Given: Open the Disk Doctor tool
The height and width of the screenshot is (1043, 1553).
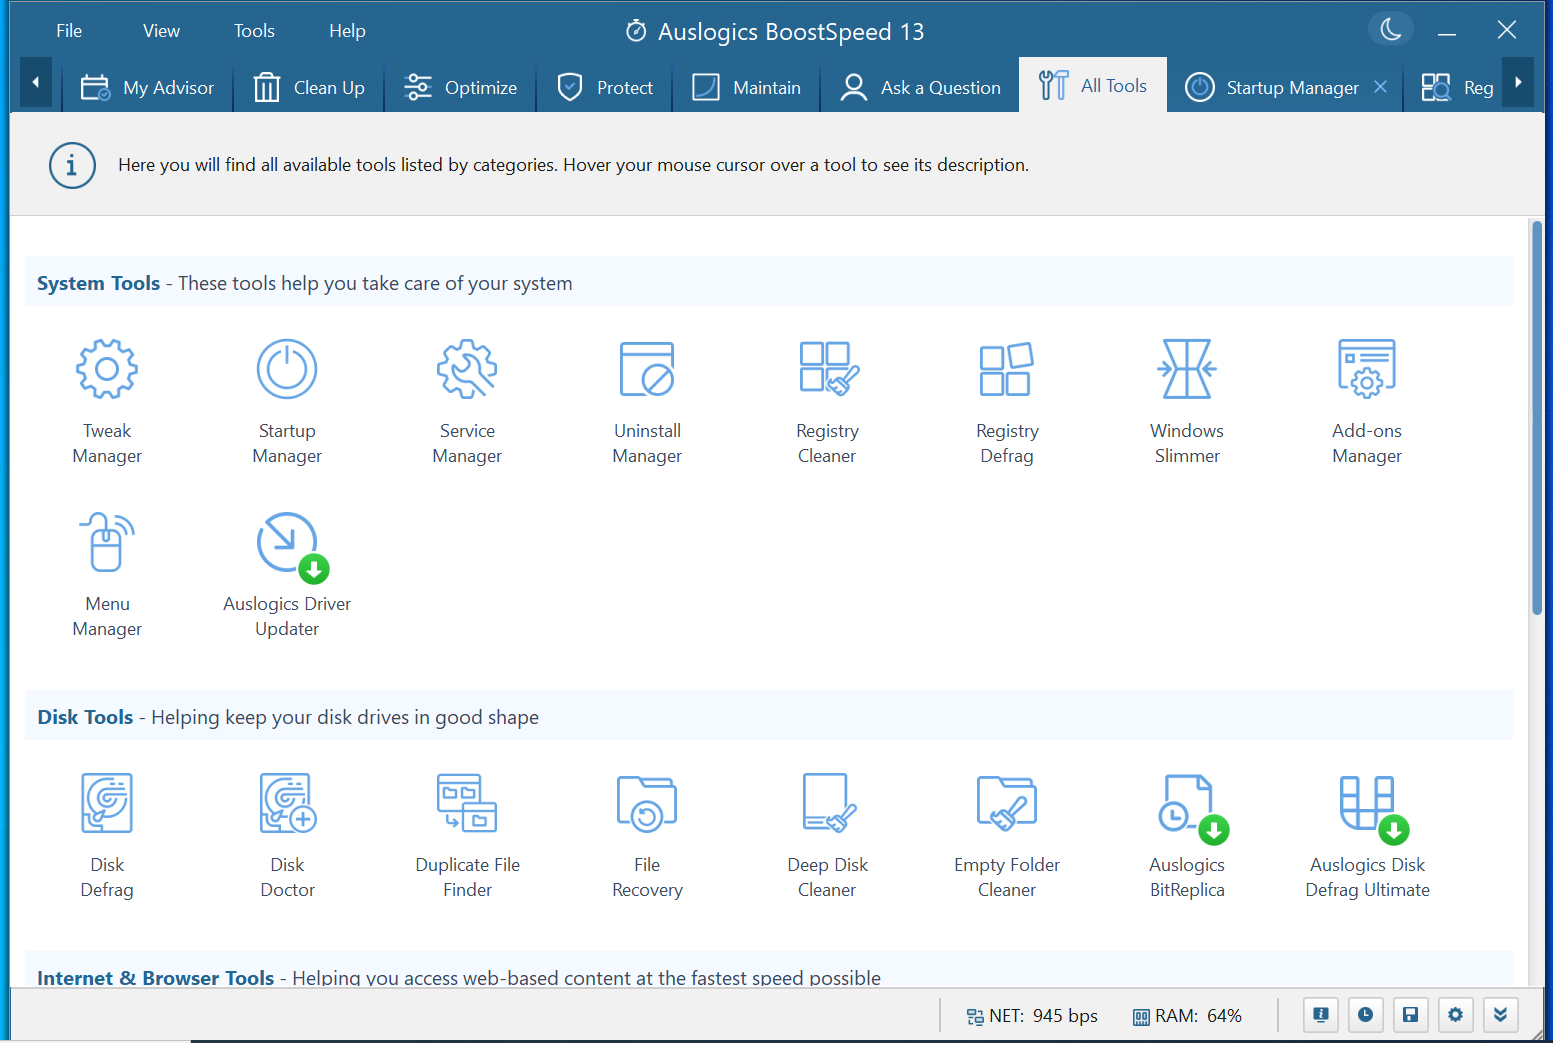Looking at the screenshot, I should click(x=287, y=836).
